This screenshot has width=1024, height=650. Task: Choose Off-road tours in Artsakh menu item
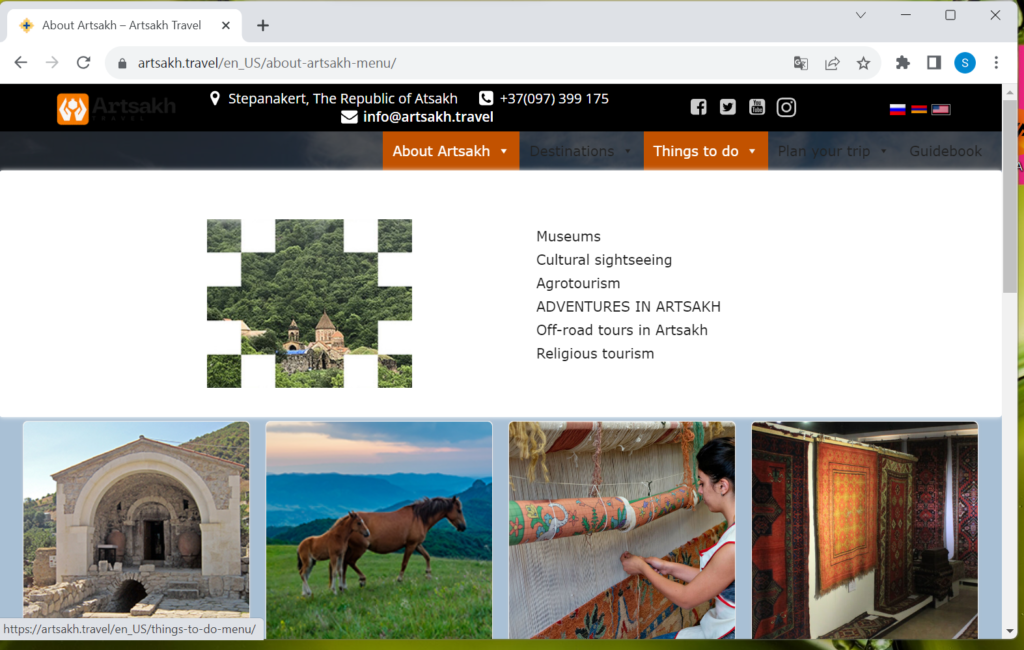click(621, 330)
